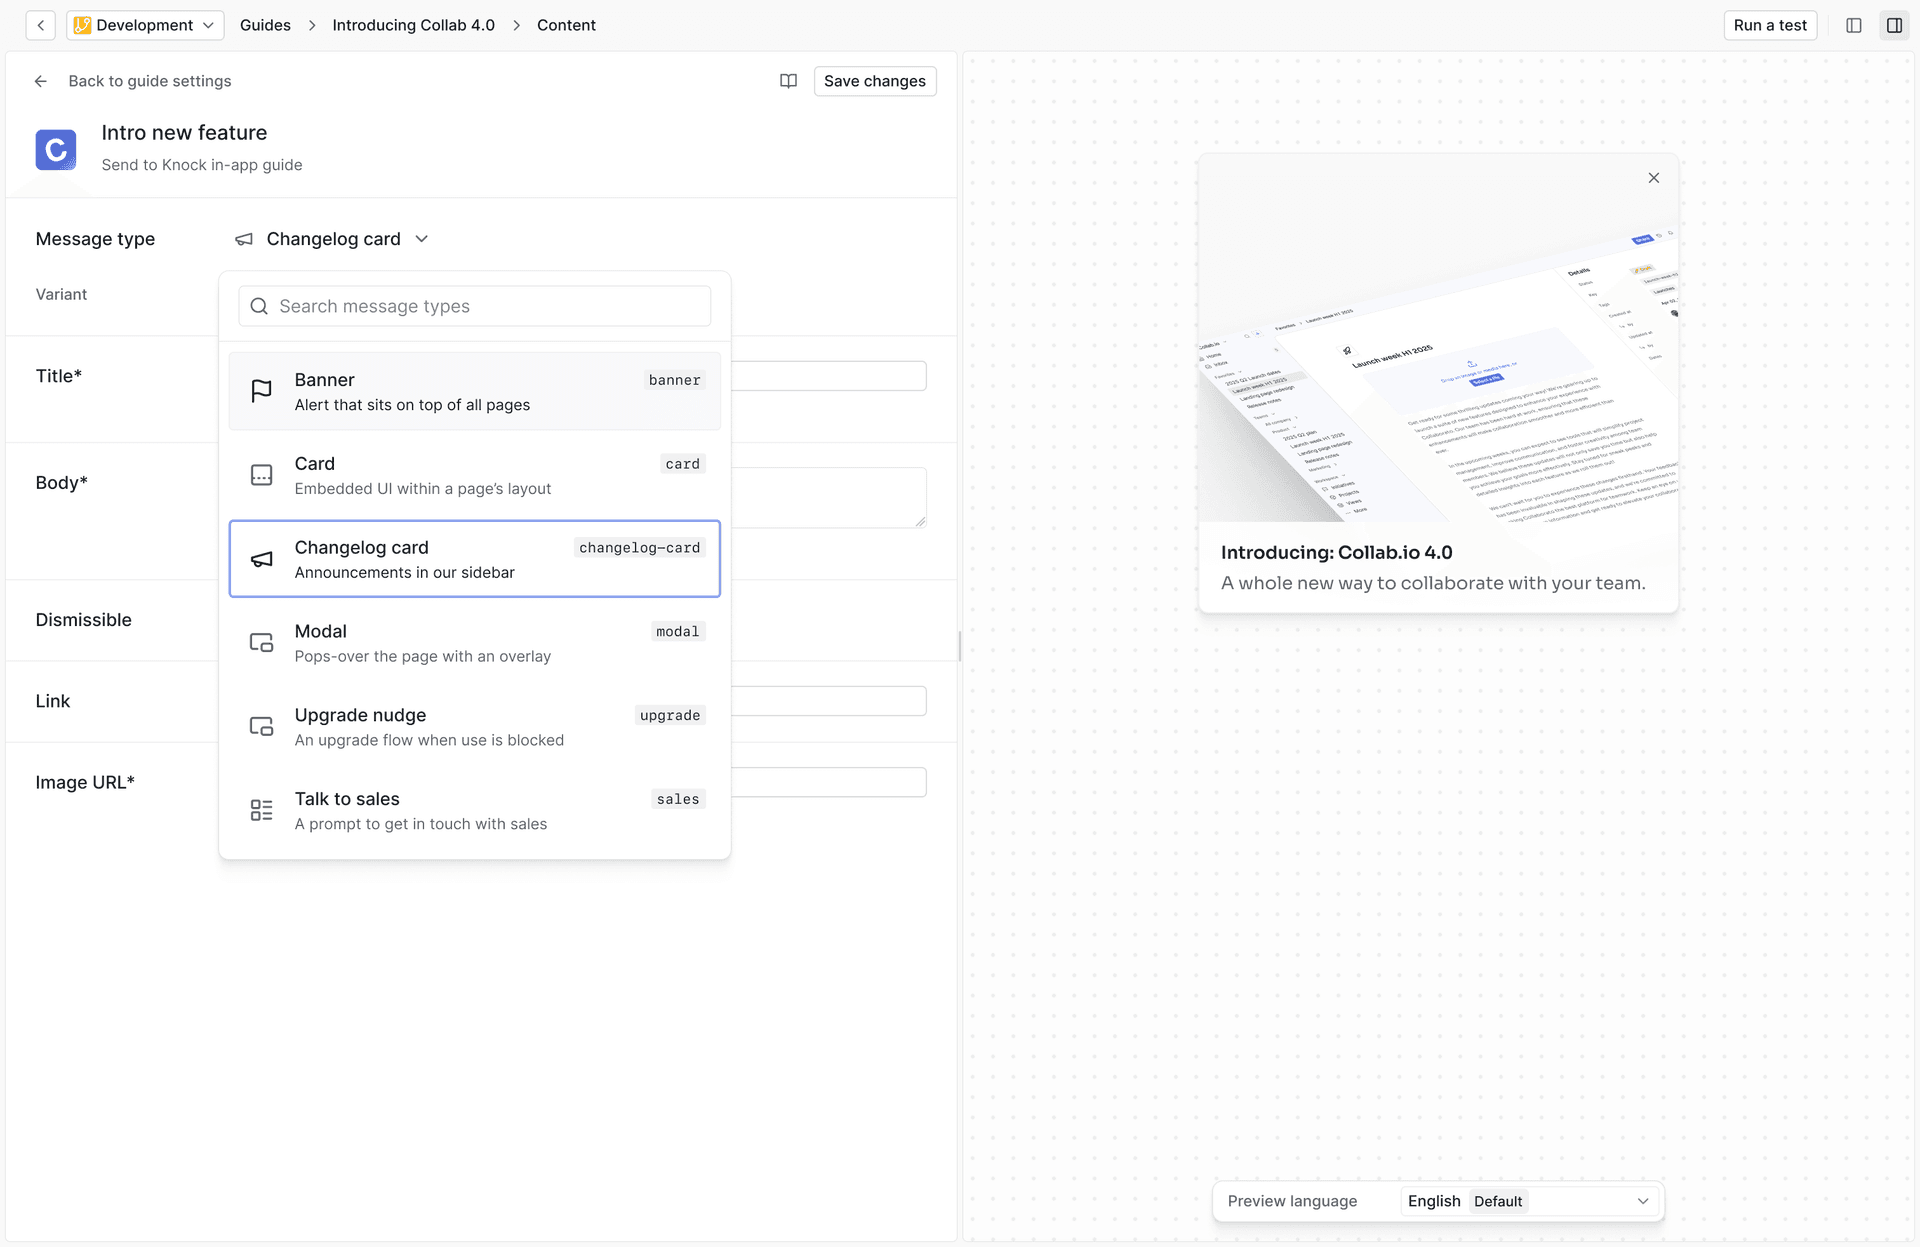Screen dimensions: 1920x1247
Task: Toggle the left panel layout icon
Action: [1854, 25]
